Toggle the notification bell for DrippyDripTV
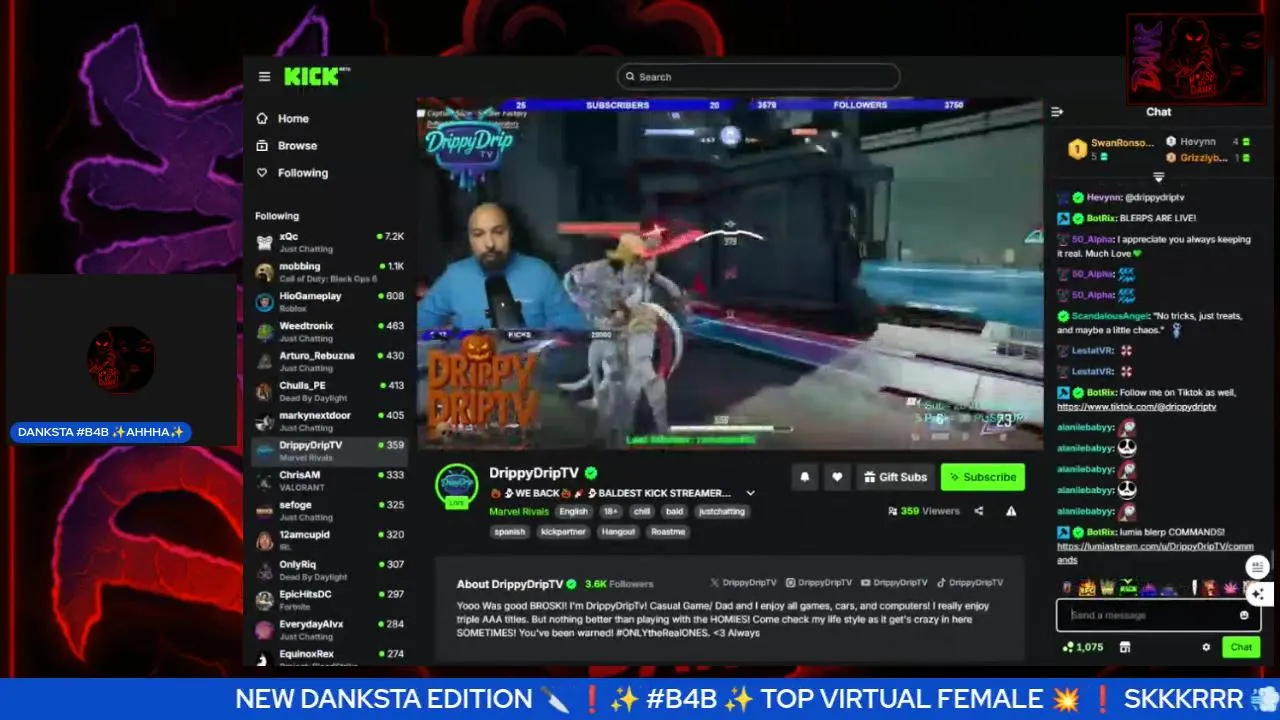 point(805,477)
